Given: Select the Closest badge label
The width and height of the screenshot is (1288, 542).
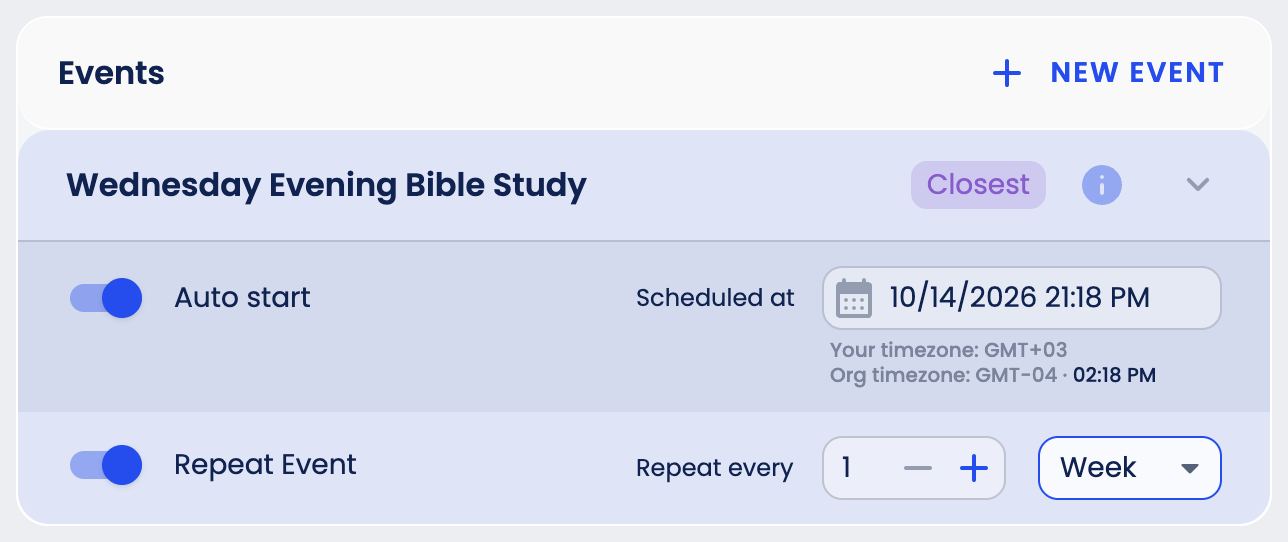Looking at the screenshot, I should [978, 185].
